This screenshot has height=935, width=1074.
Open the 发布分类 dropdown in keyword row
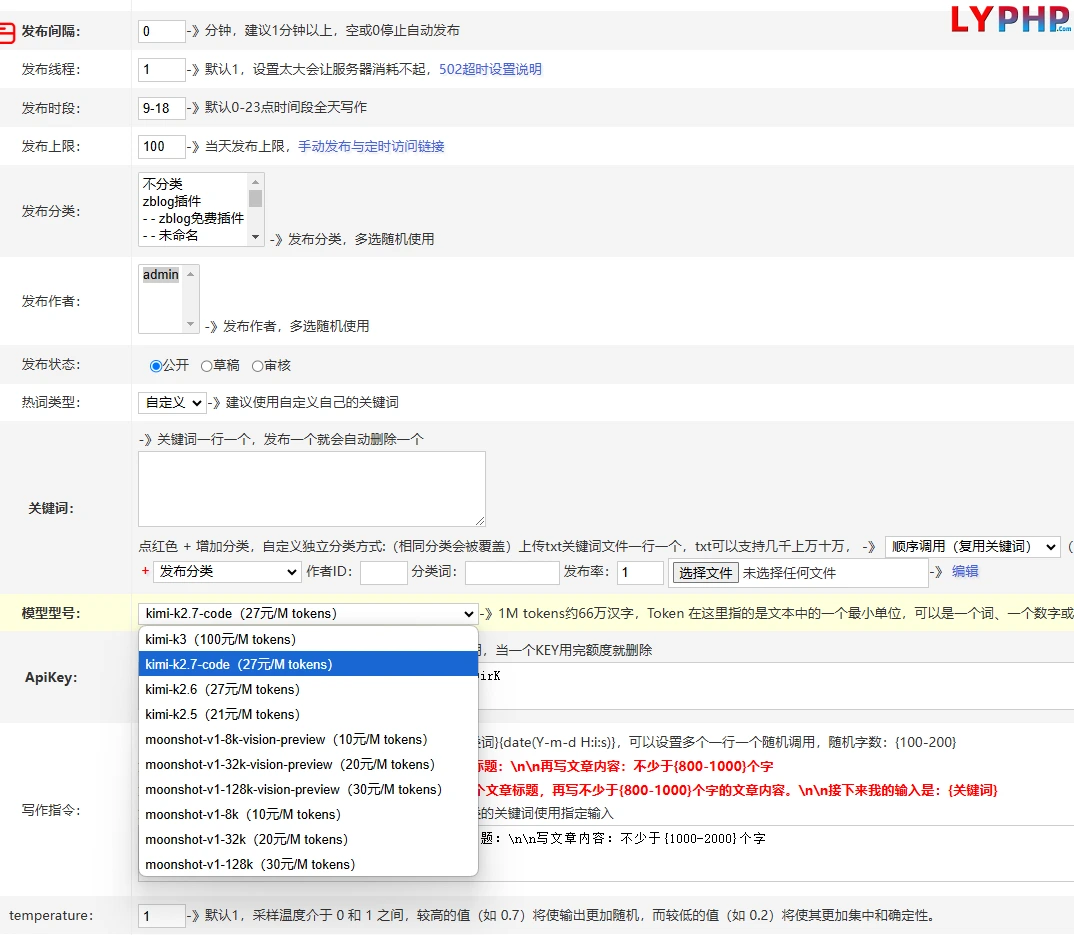(x=226, y=571)
